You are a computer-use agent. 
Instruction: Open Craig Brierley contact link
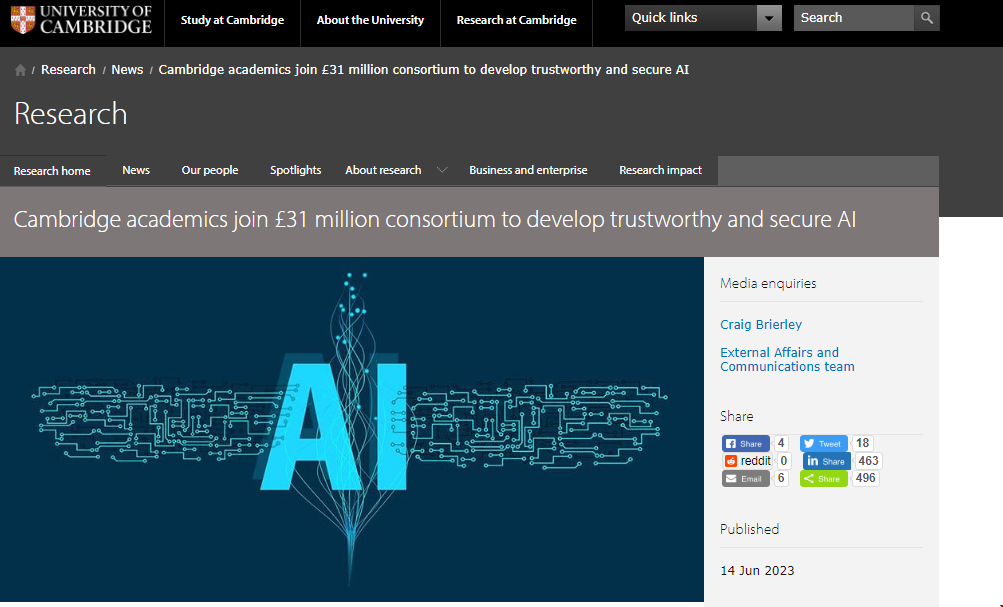point(761,324)
